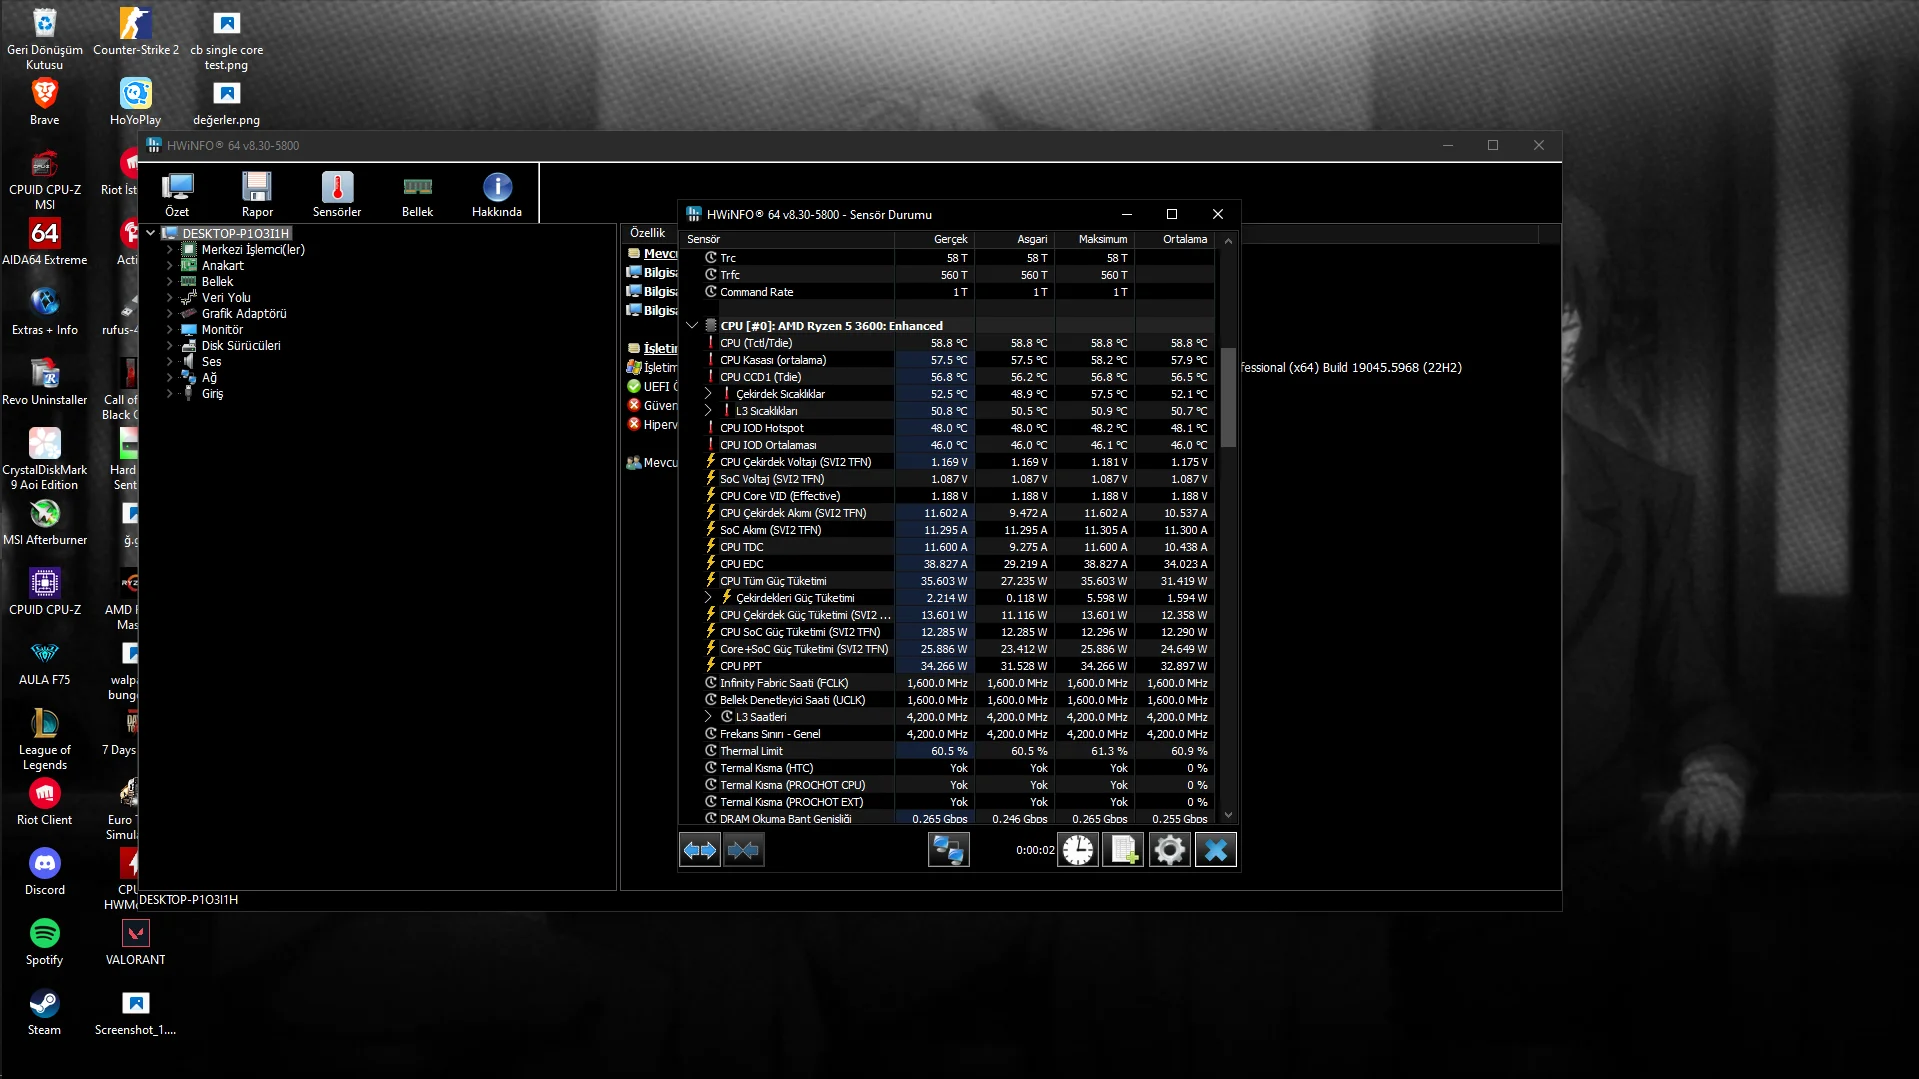This screenshot has width=1919, height=1079.
Task: Collapse the CPU [#0] AMD Ryzen sensor group
Action: [692, 326]
